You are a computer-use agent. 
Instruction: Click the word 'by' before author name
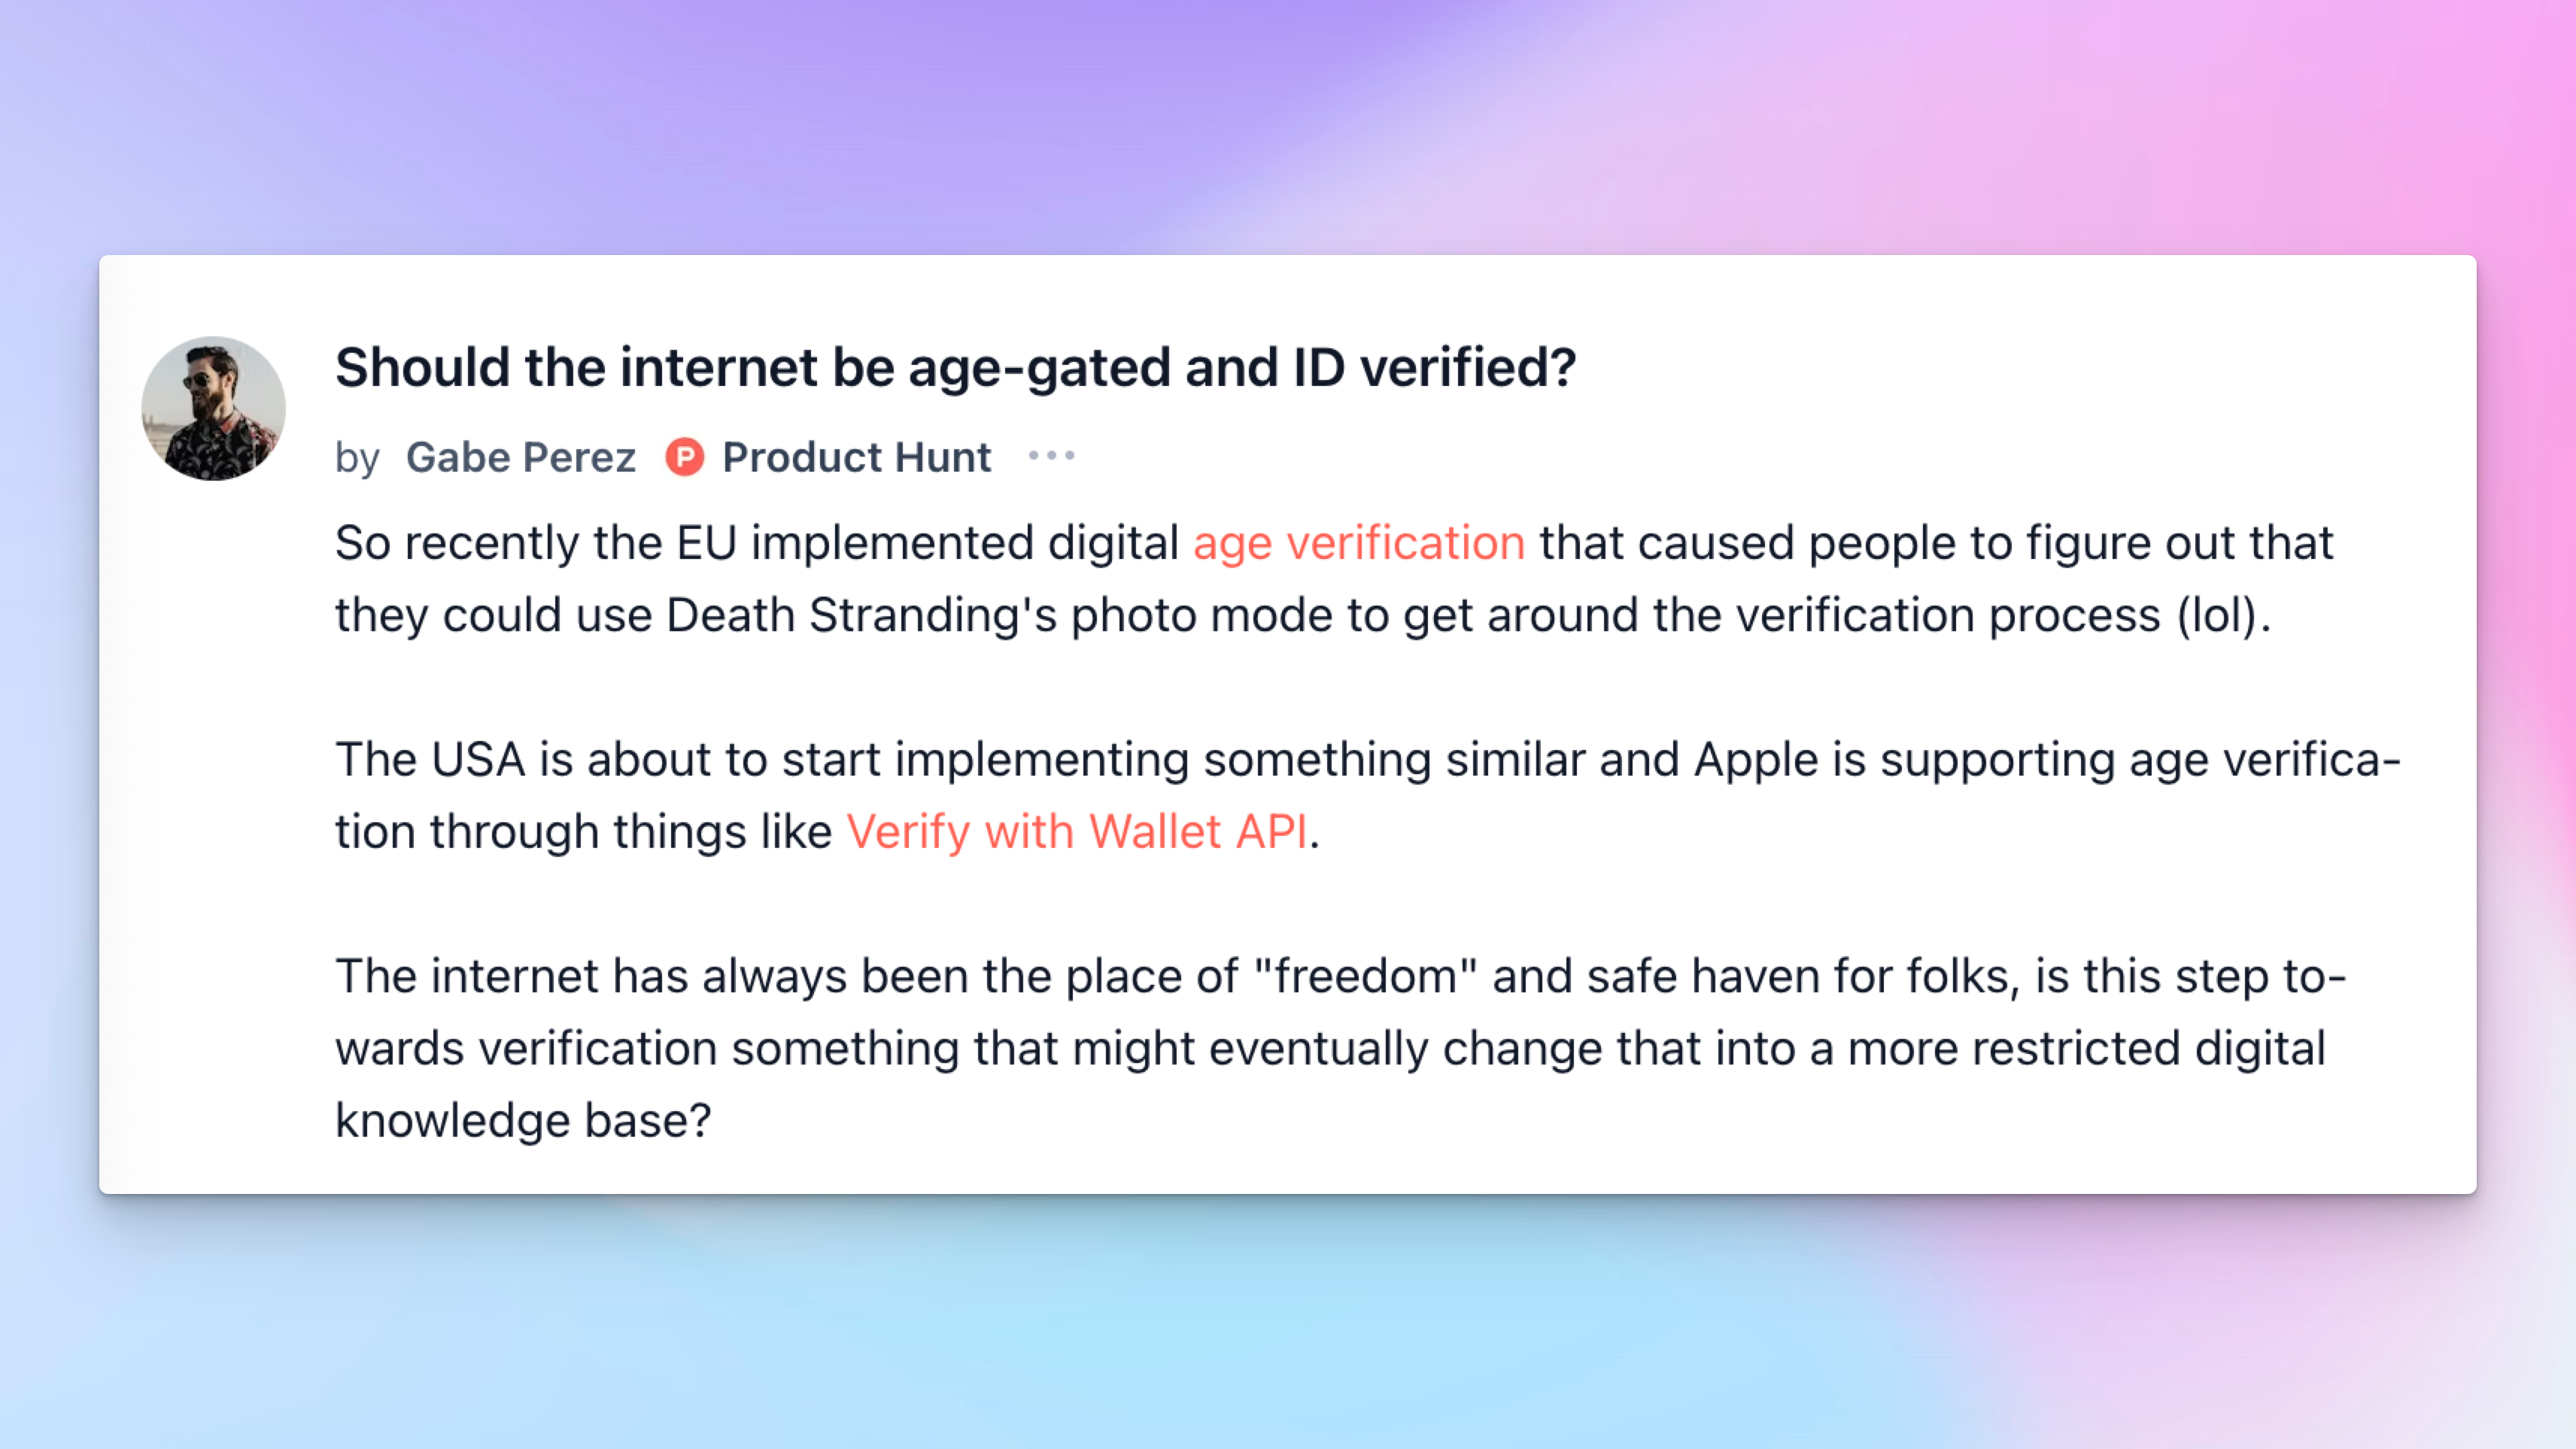(x=357, y=459)
